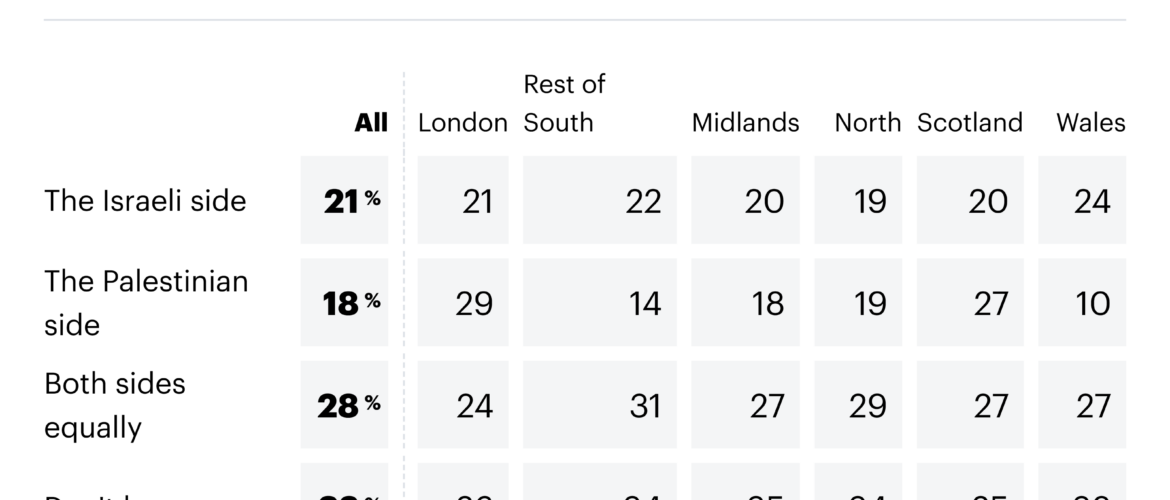Click the Wales column header
The width and height of the screenshot is (1170, 500).
point(1090,123)
